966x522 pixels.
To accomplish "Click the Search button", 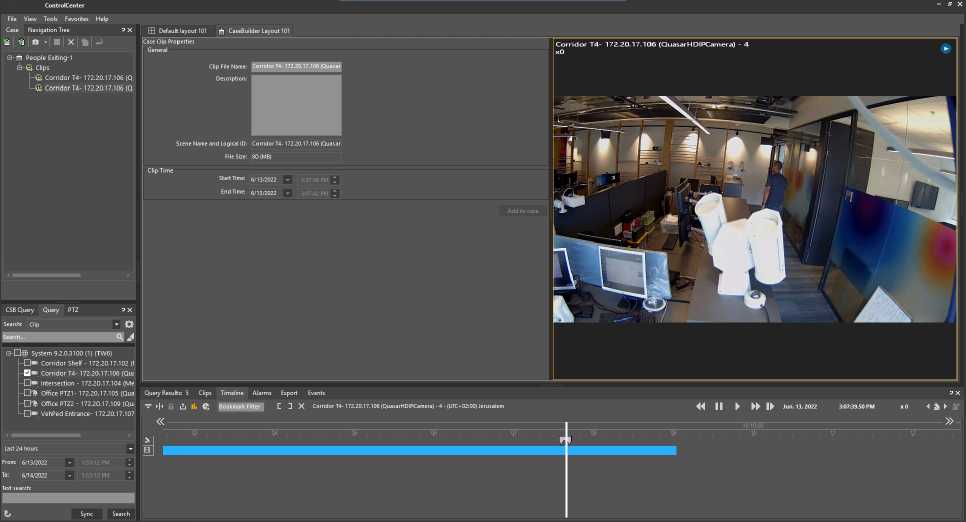I will [121, 513].
